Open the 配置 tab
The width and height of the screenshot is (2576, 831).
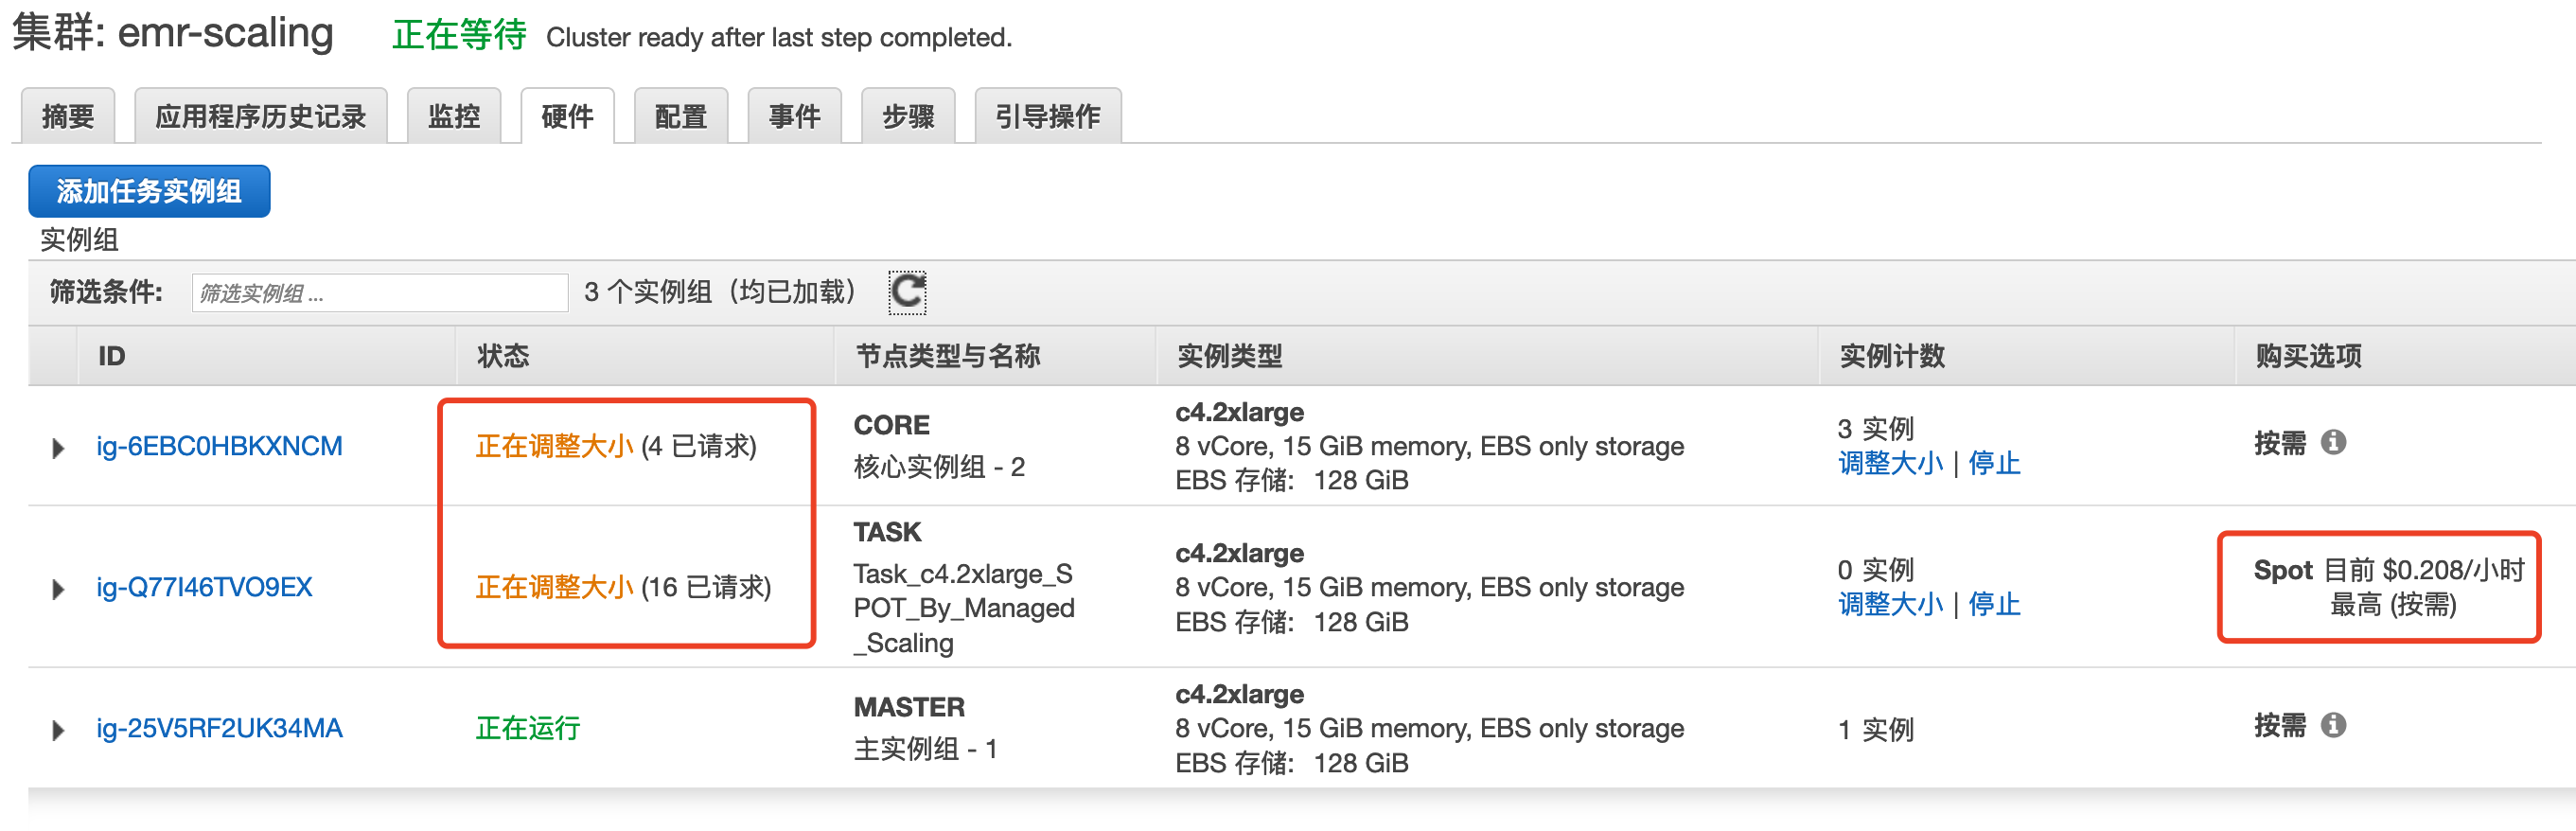(681, 117)
